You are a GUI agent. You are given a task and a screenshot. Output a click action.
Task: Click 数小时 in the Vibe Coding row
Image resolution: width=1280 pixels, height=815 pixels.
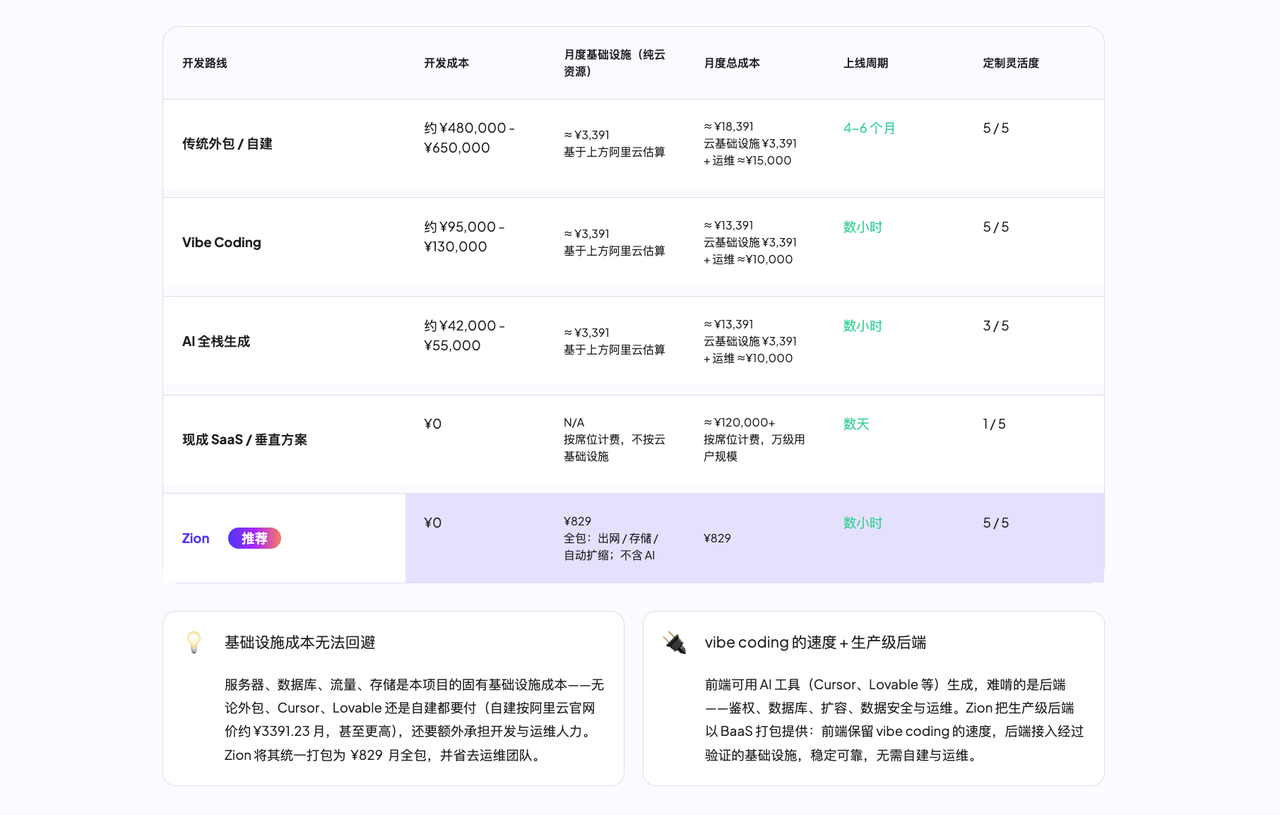(863, 227)
